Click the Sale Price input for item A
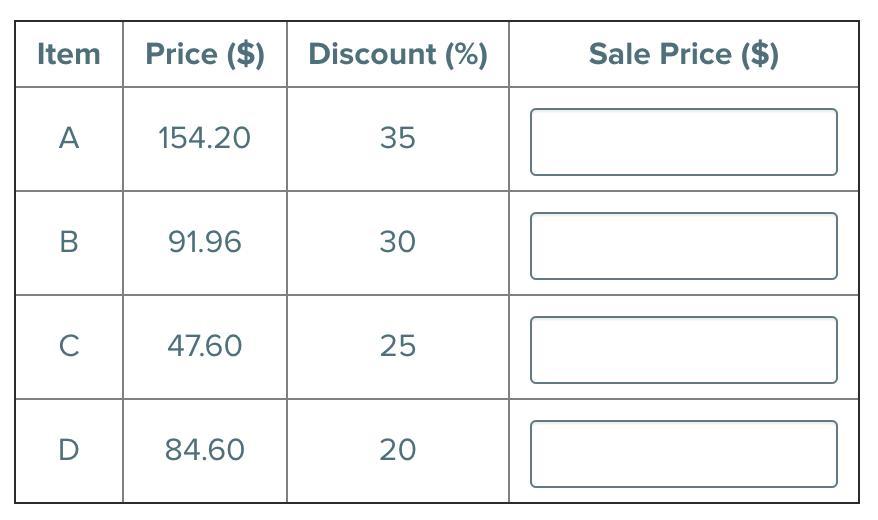The image size is (878, 520). 683,142
